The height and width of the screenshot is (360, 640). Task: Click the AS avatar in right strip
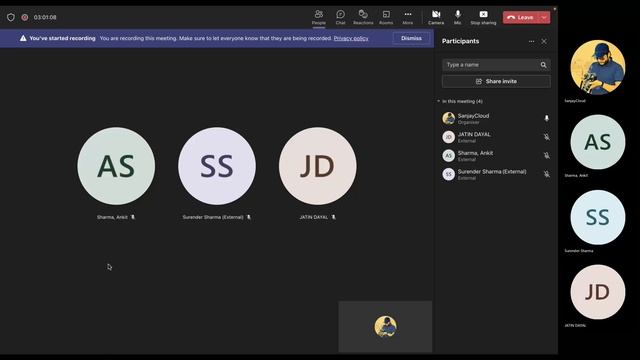point(598,142)
